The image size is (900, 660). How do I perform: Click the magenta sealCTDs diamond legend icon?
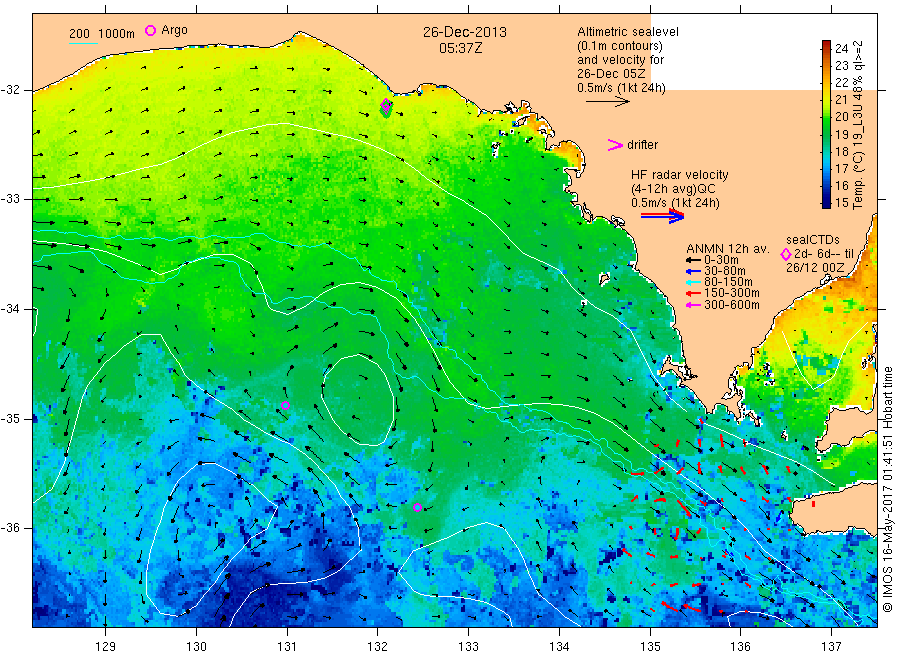pyautogui.click(x=786, y=254)
